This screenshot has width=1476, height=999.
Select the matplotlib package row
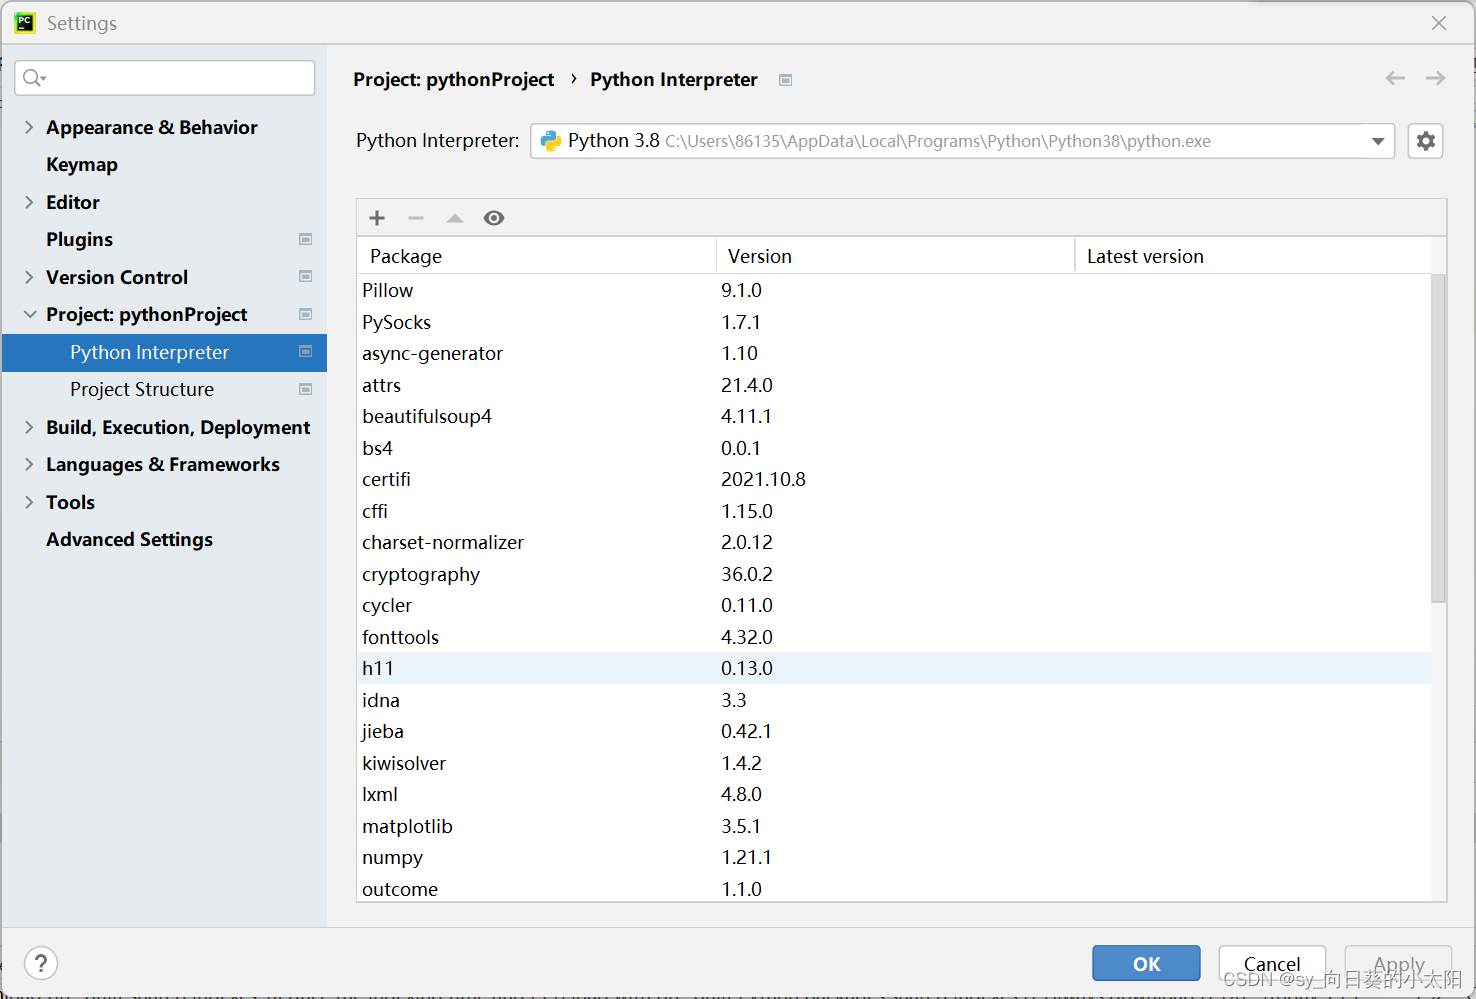[894, 826]
